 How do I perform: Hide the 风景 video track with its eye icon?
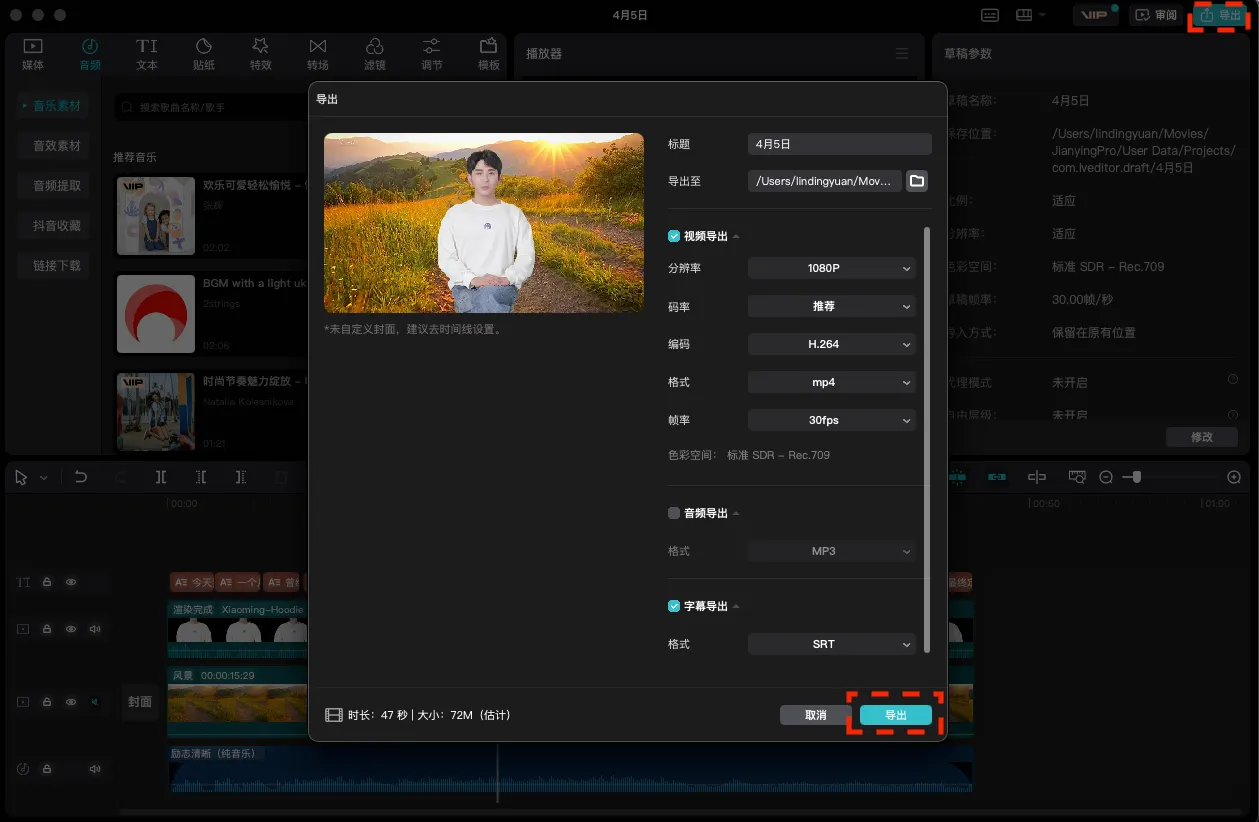tap(71, 702)
